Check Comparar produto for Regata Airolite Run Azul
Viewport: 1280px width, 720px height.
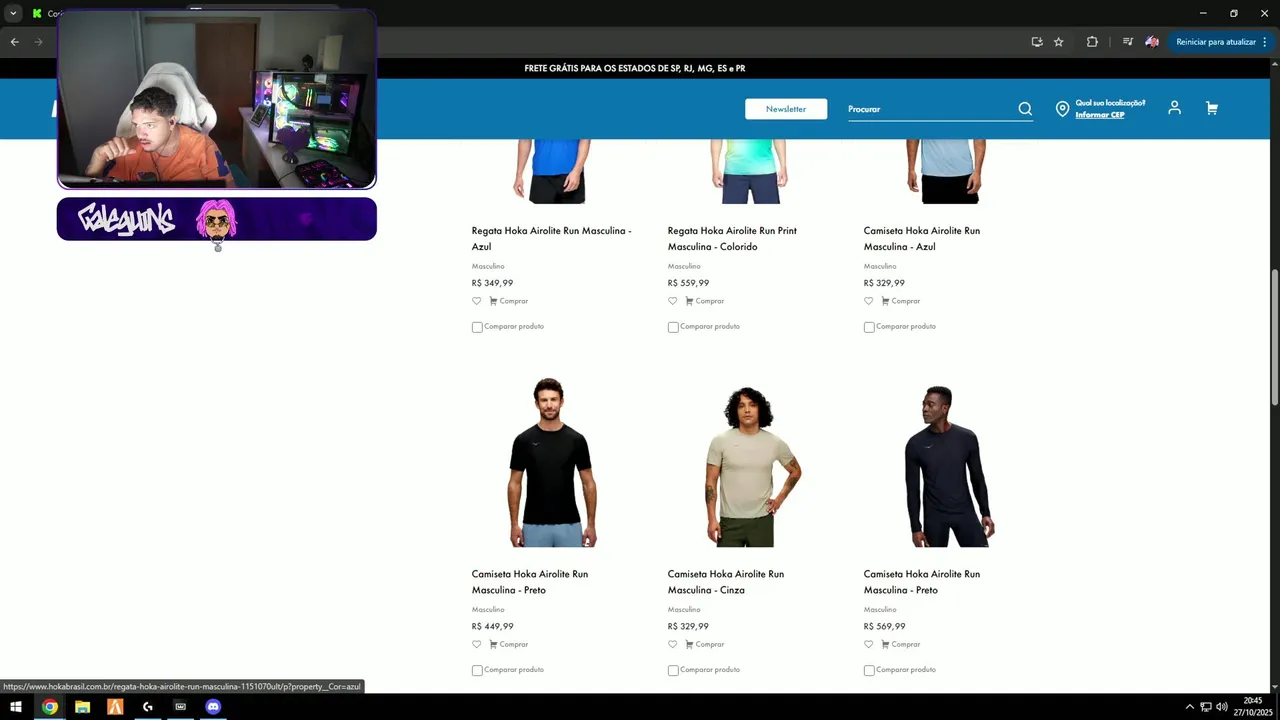point(477,327)
